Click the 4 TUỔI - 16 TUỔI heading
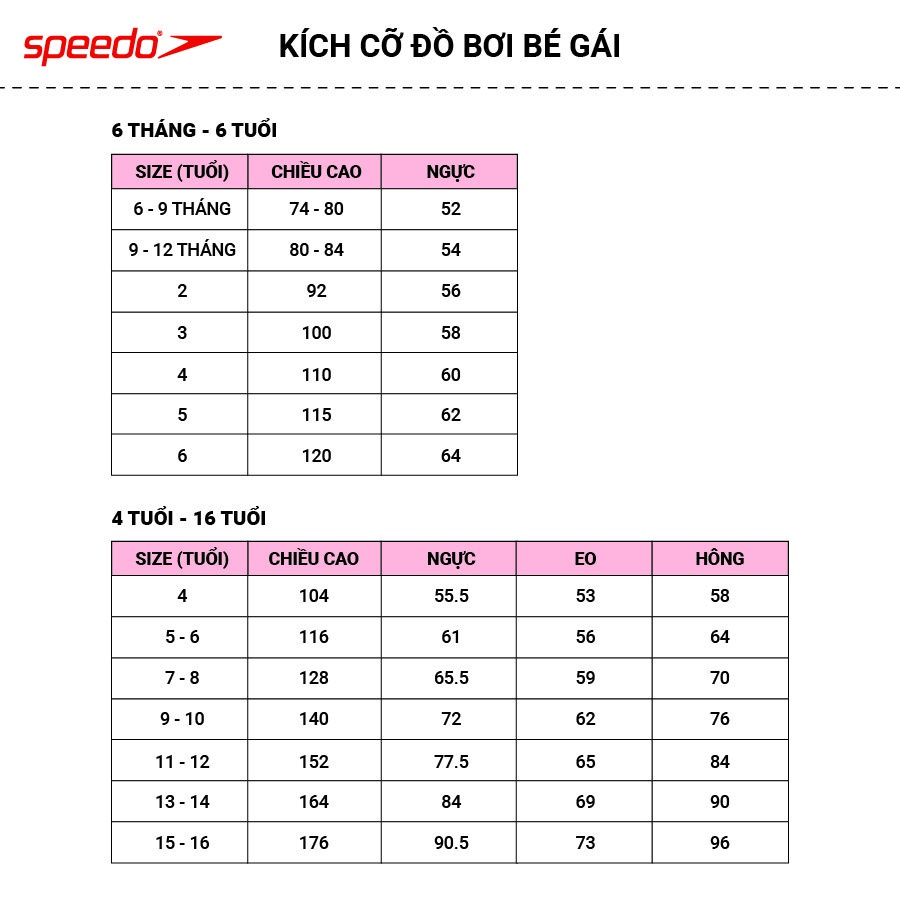The height and width of the screenshot is (900, 900). click(189, 518)
